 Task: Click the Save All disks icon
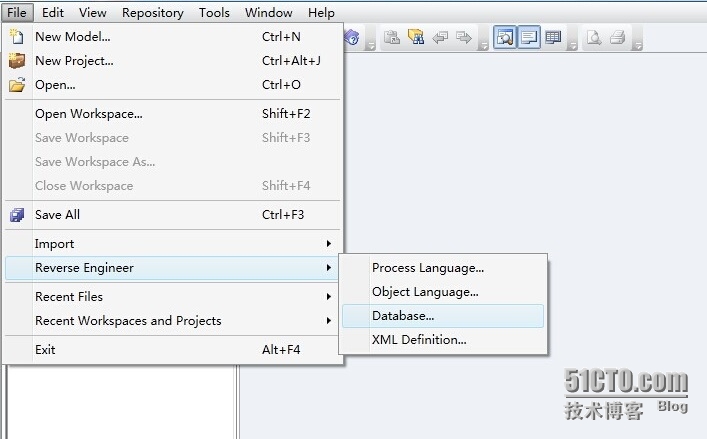click(17, 215)
